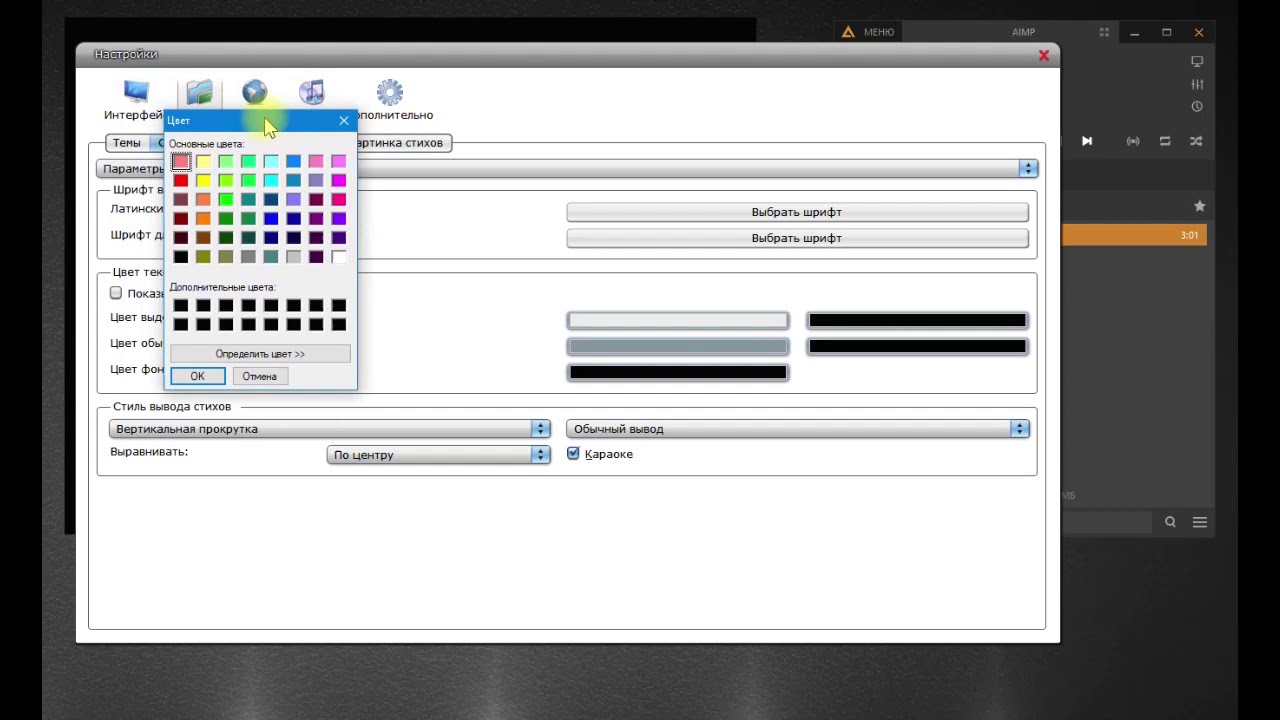Toggle repeat mode in AIMP
The width and height of the screenshot is (1280, 720).
pyautogui.click(x=1165, y=141)
